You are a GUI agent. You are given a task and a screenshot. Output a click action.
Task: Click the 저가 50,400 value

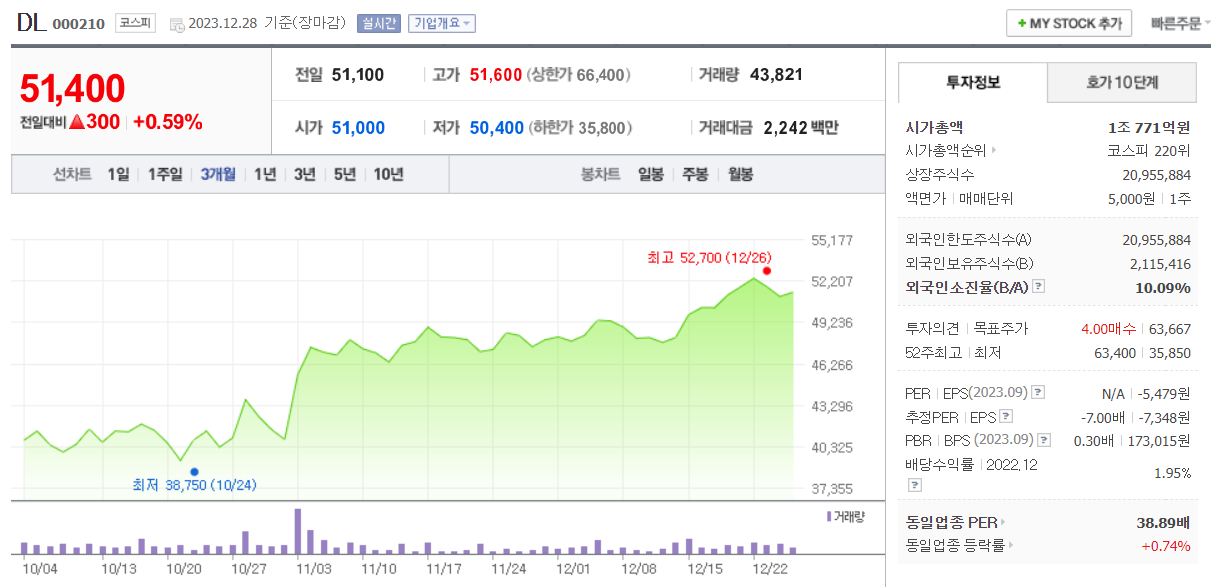pos(496,128)
